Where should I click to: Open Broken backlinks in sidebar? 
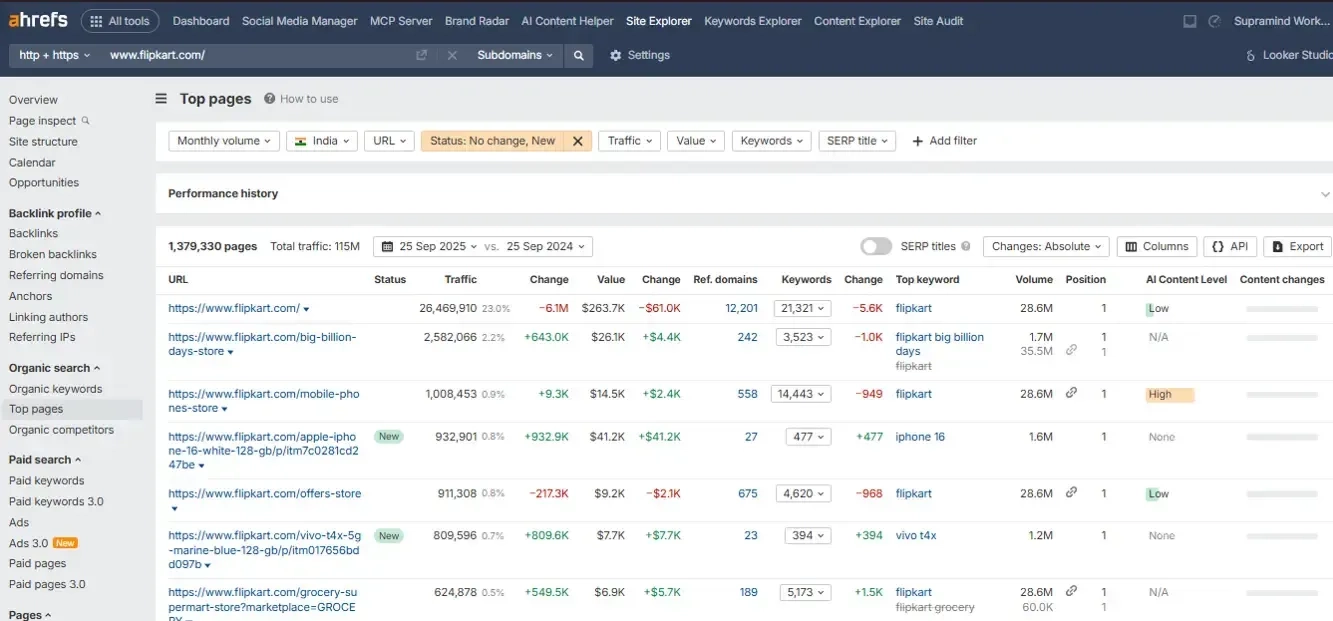pyautogui.click(x=53, y=254)
